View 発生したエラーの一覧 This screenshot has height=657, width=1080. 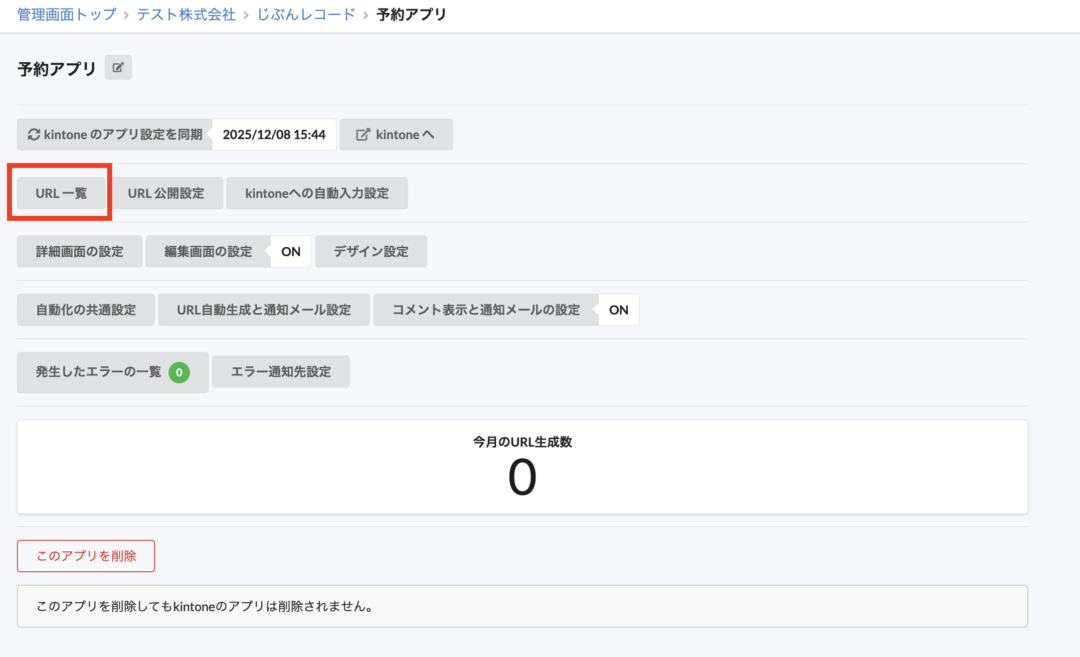tap(100, 371)
